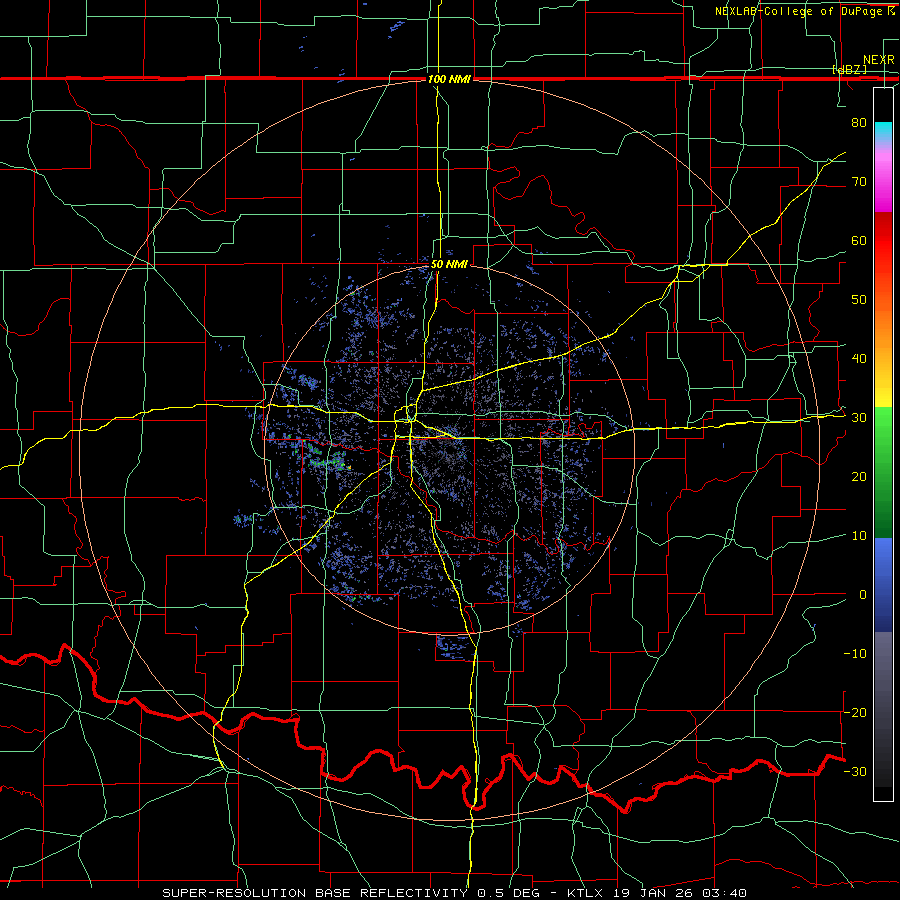Click the "SUPER-RESOLUTION BASE REFLECTIVITY" caption text

(x=315, y=893)
